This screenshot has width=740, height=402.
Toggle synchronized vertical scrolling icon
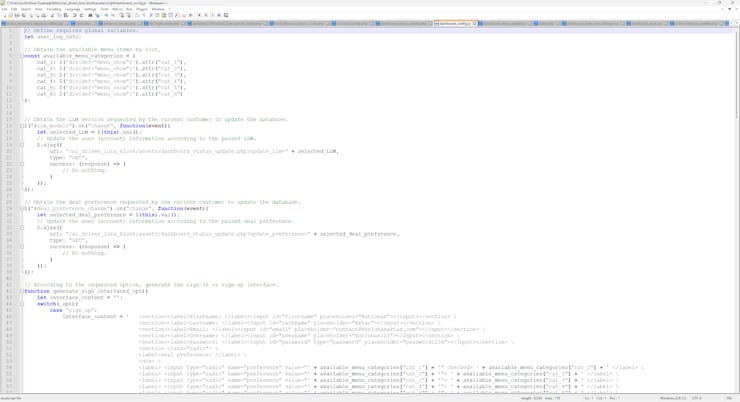121,15
